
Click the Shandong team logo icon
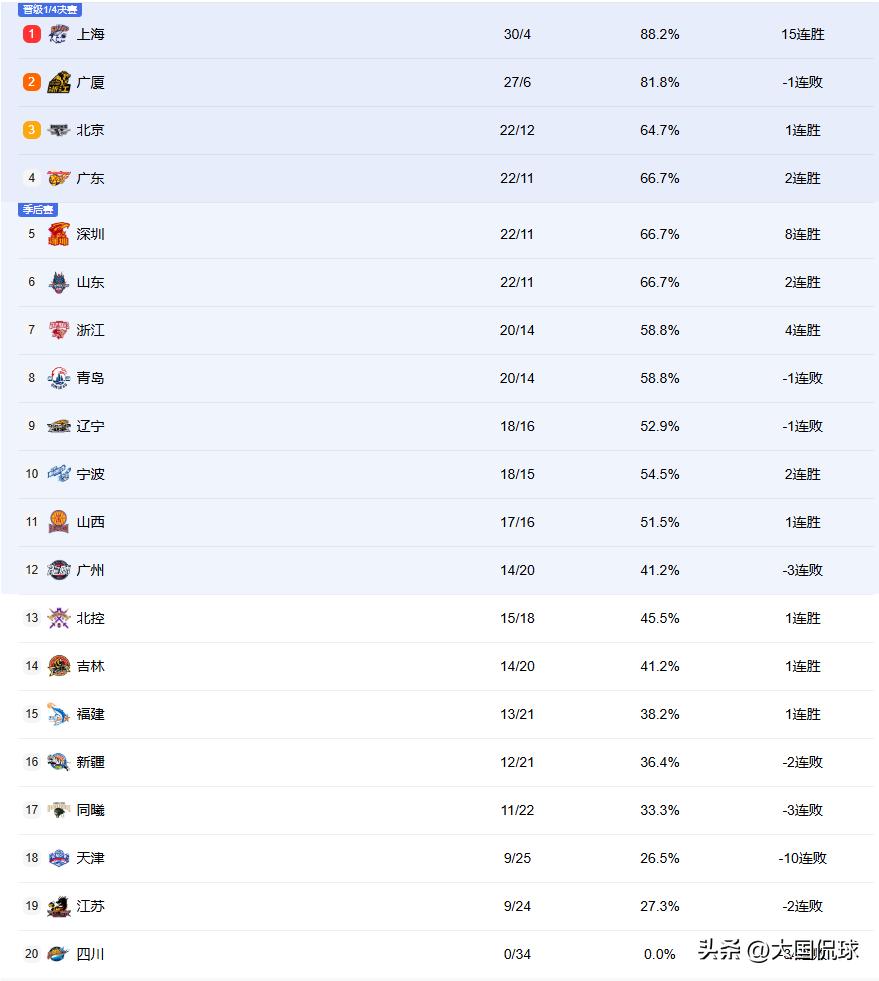click(59, 282)
